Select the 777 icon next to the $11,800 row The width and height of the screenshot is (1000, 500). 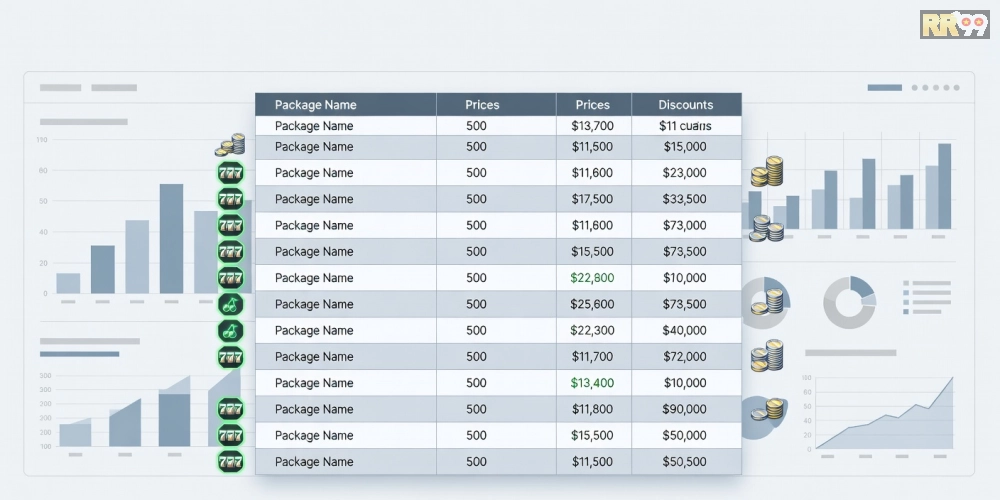pos(231,409)
